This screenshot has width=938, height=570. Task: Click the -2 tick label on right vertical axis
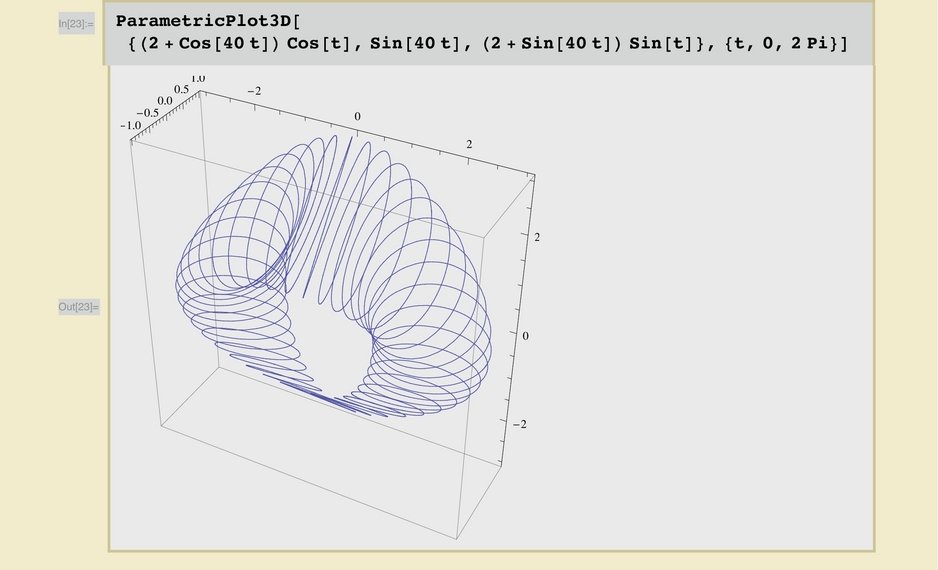tap(519, 424)
